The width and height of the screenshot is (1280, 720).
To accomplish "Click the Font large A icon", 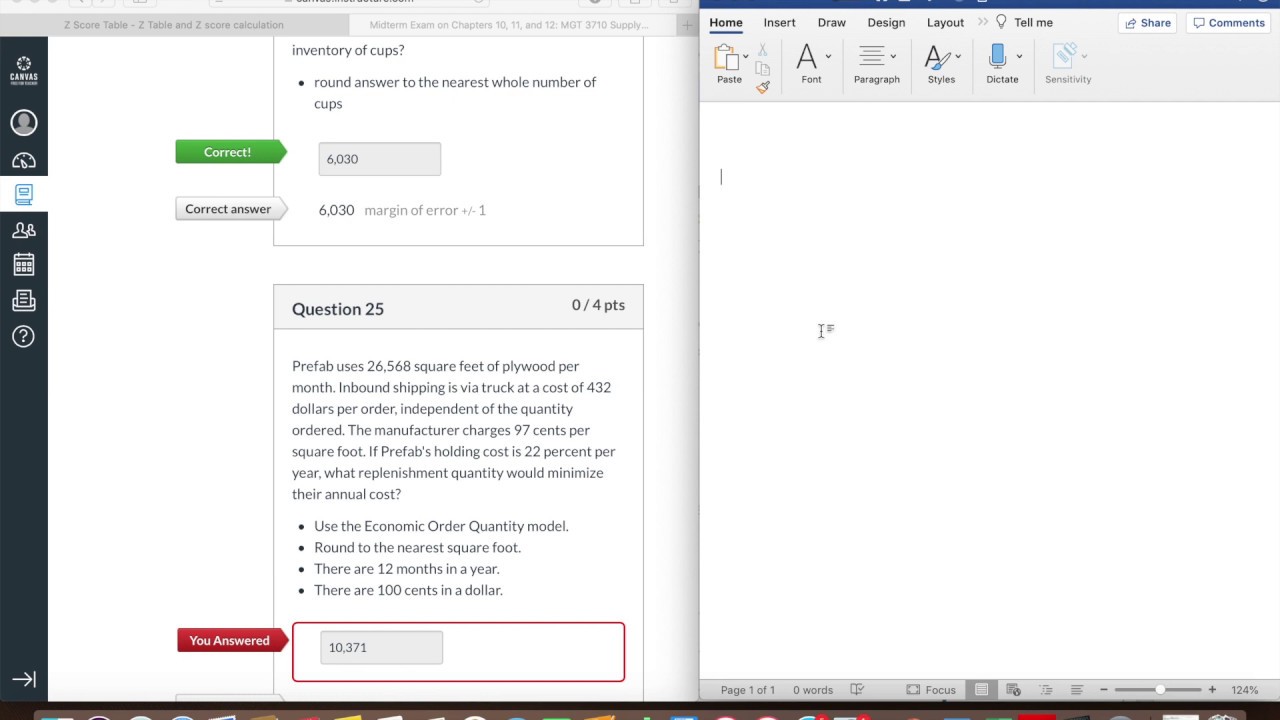I will [x=807, y=57].
